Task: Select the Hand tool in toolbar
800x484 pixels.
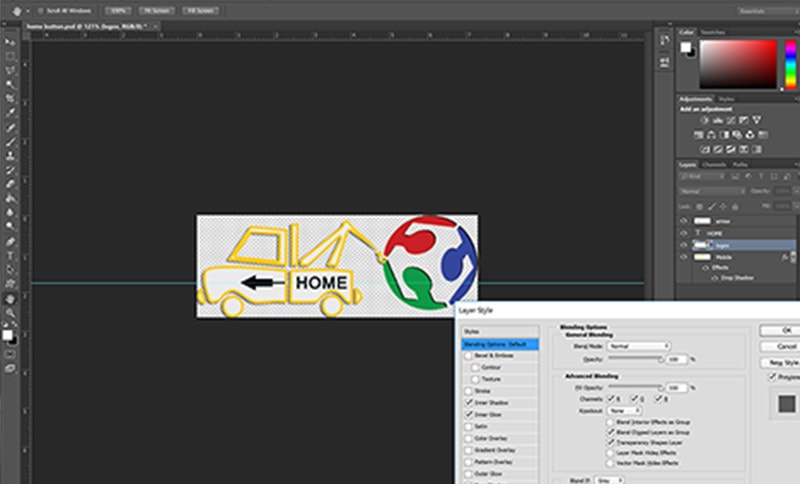Action: point(10,299)
